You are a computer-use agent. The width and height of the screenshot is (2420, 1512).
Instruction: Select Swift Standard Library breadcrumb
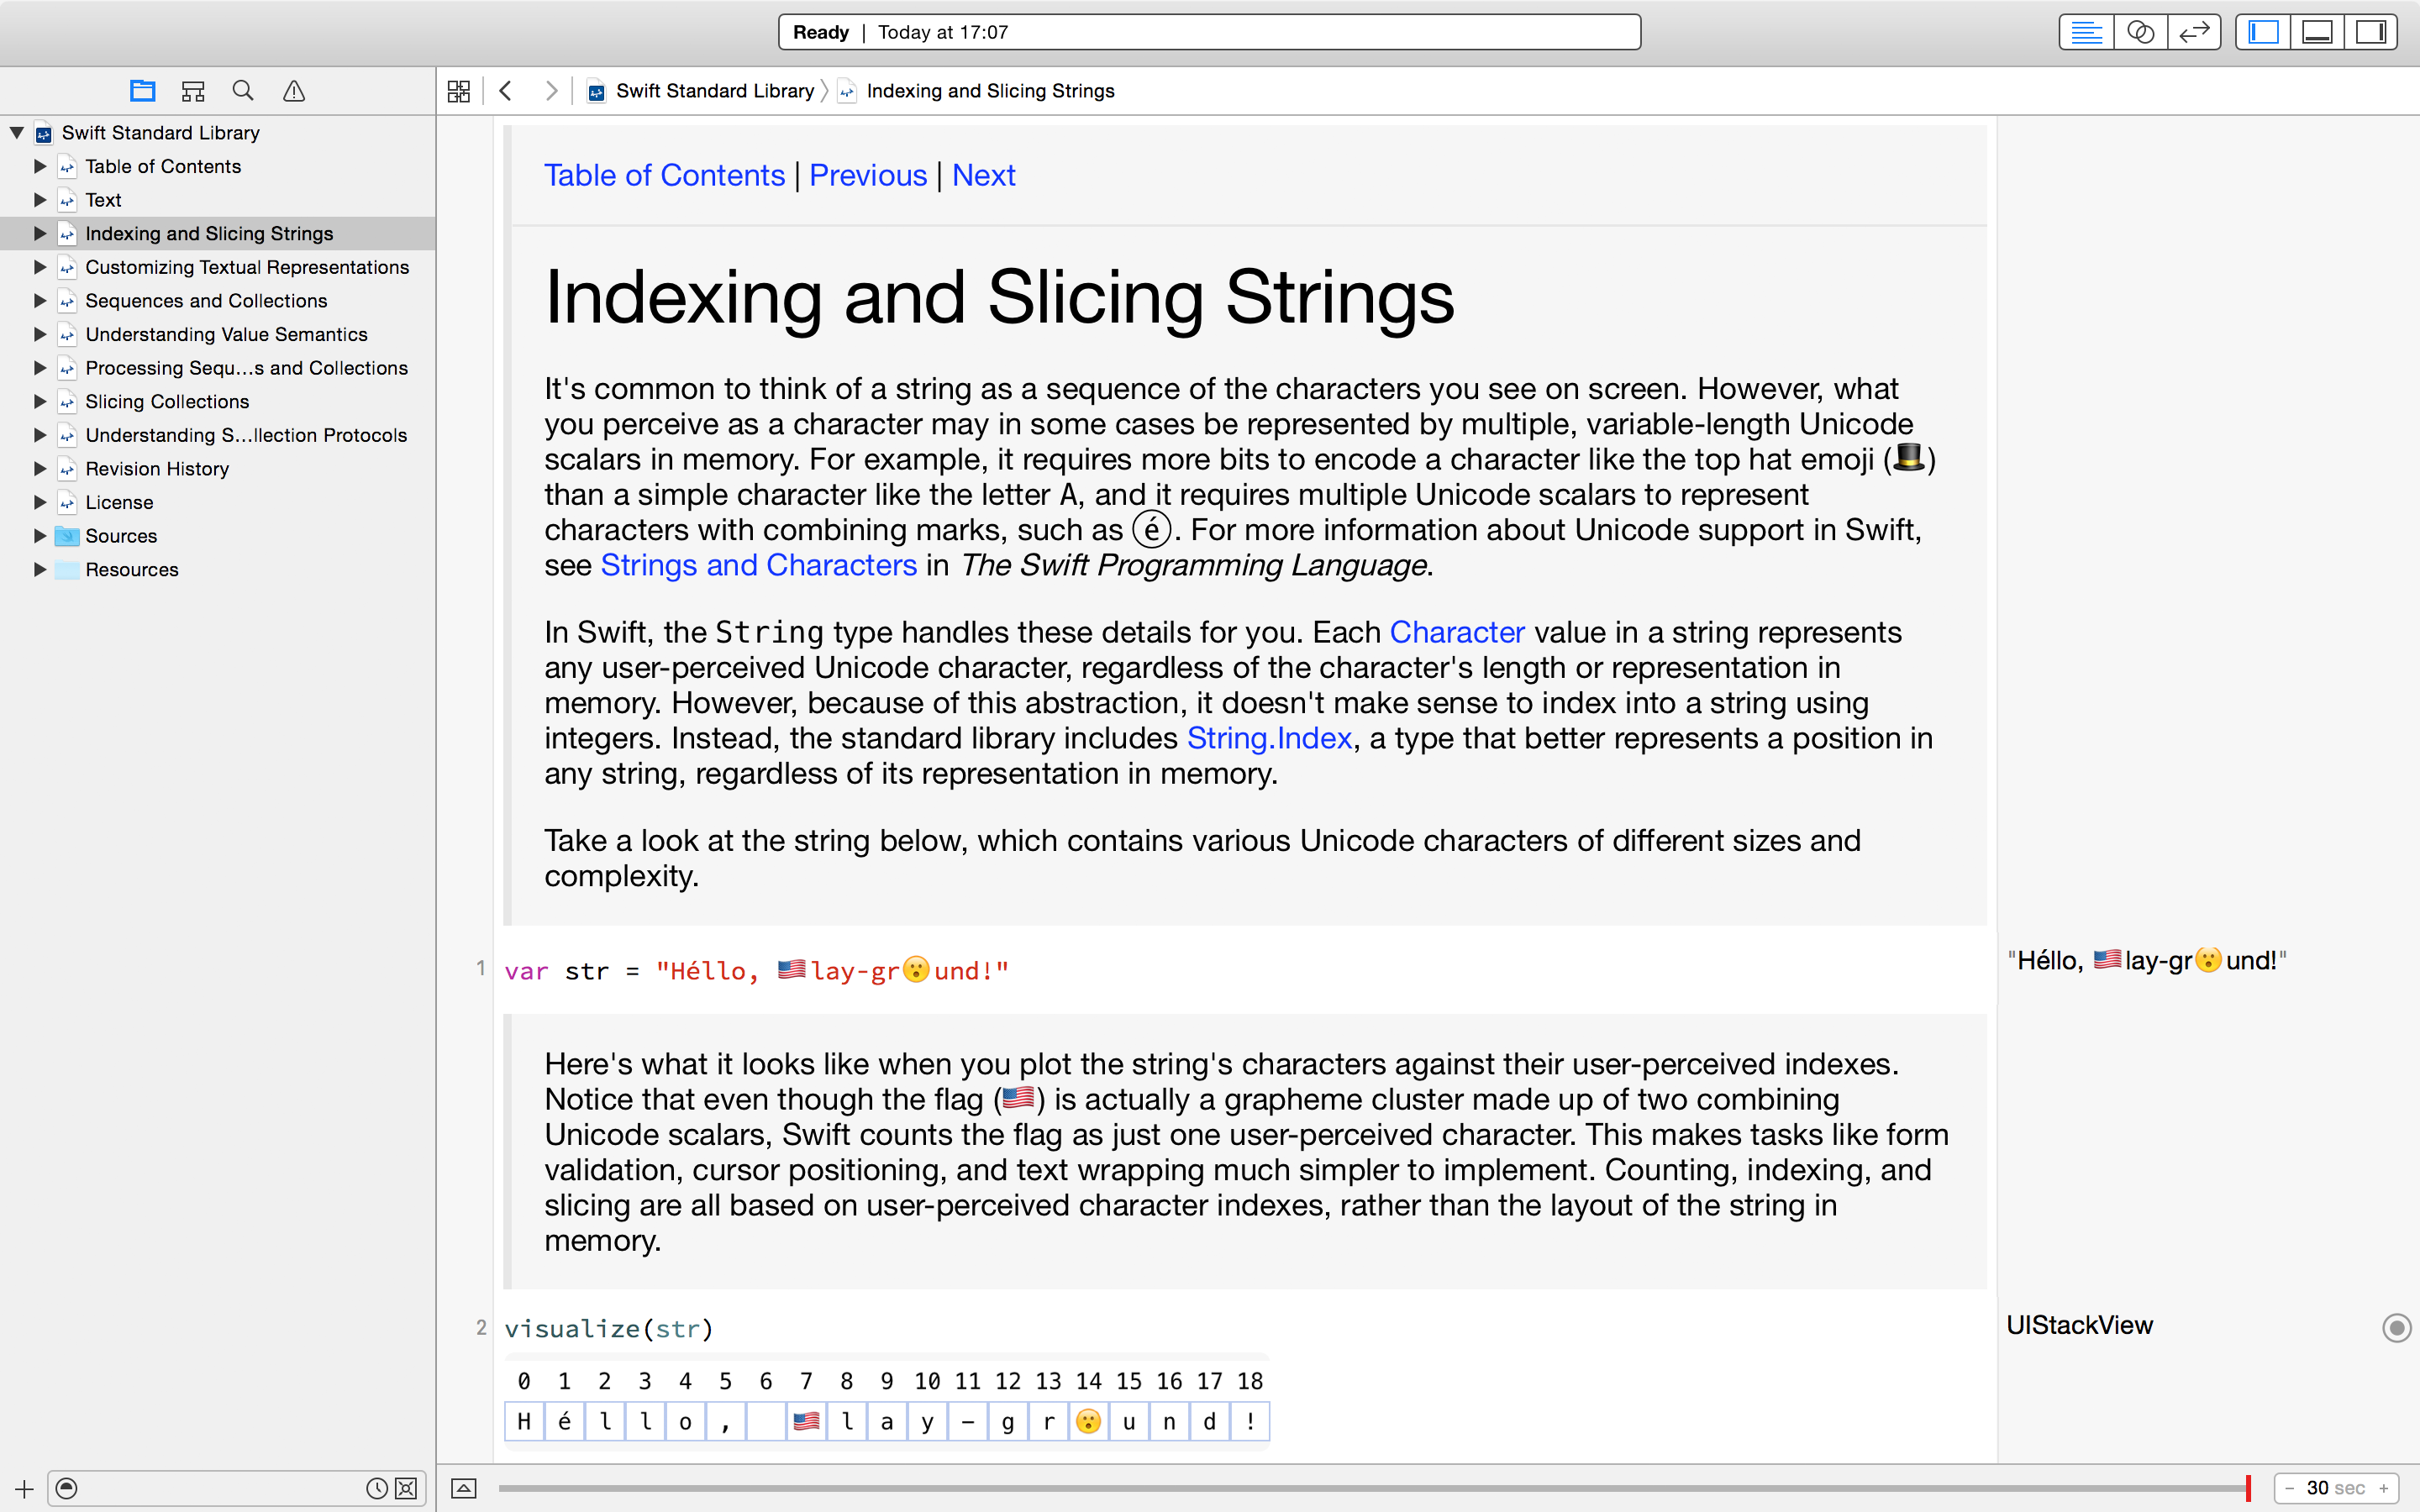click(714, 91)
